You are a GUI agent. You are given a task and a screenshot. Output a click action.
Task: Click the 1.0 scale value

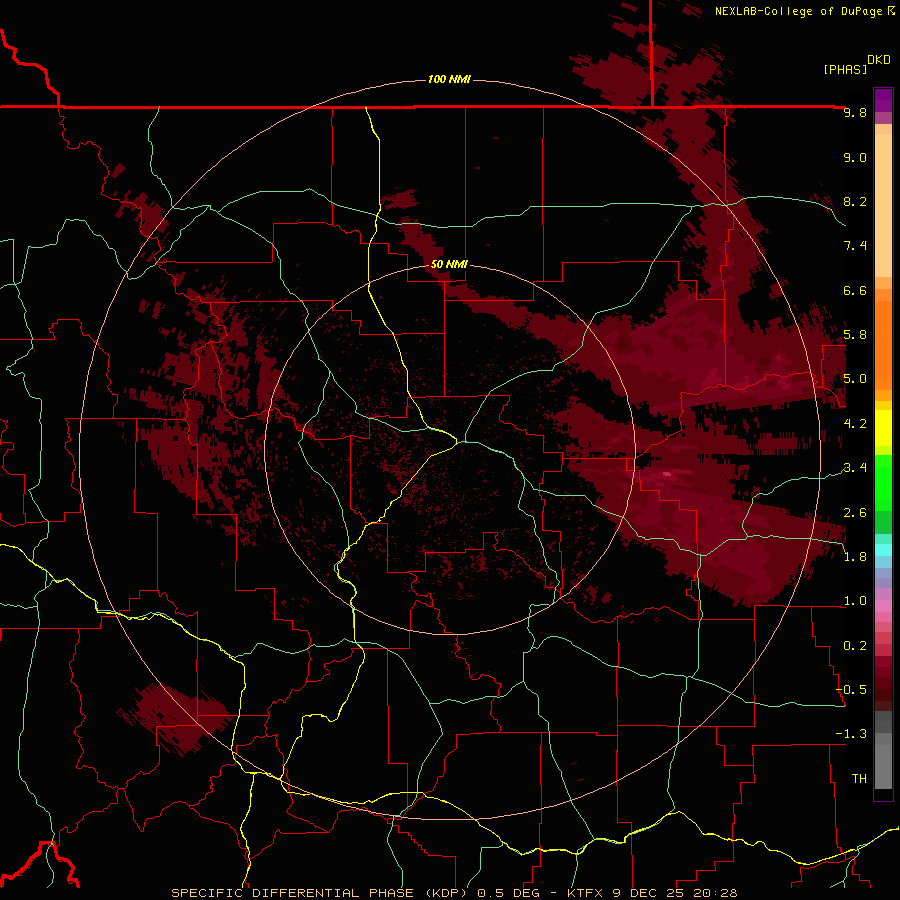point(855,601)
